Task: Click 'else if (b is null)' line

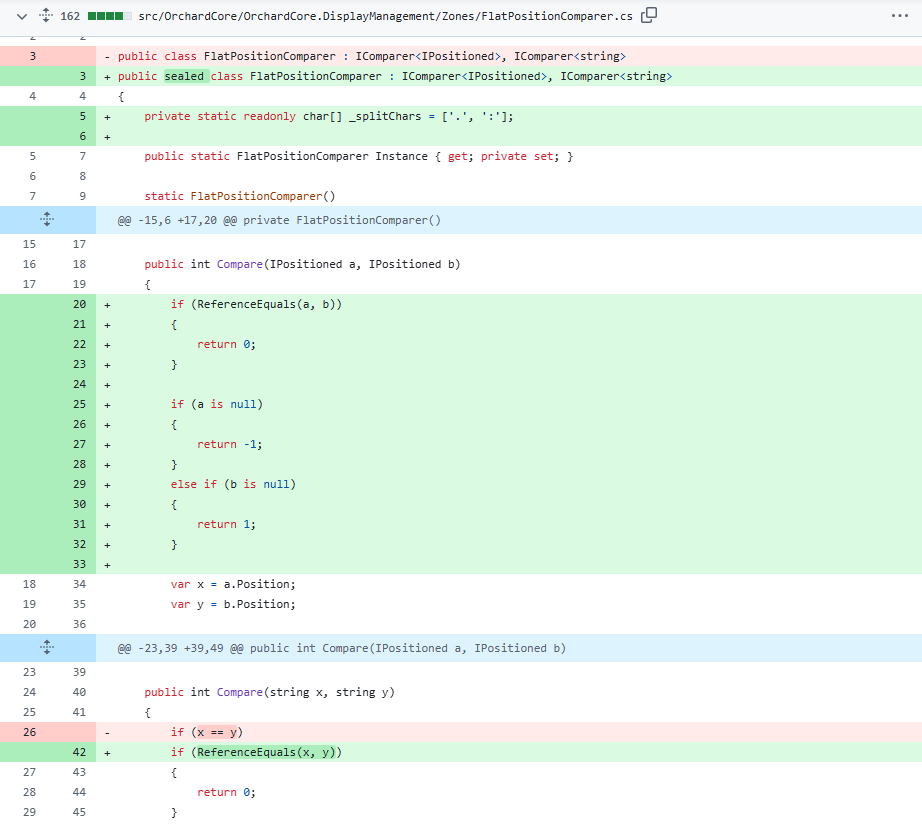Action: pos(233,484)
